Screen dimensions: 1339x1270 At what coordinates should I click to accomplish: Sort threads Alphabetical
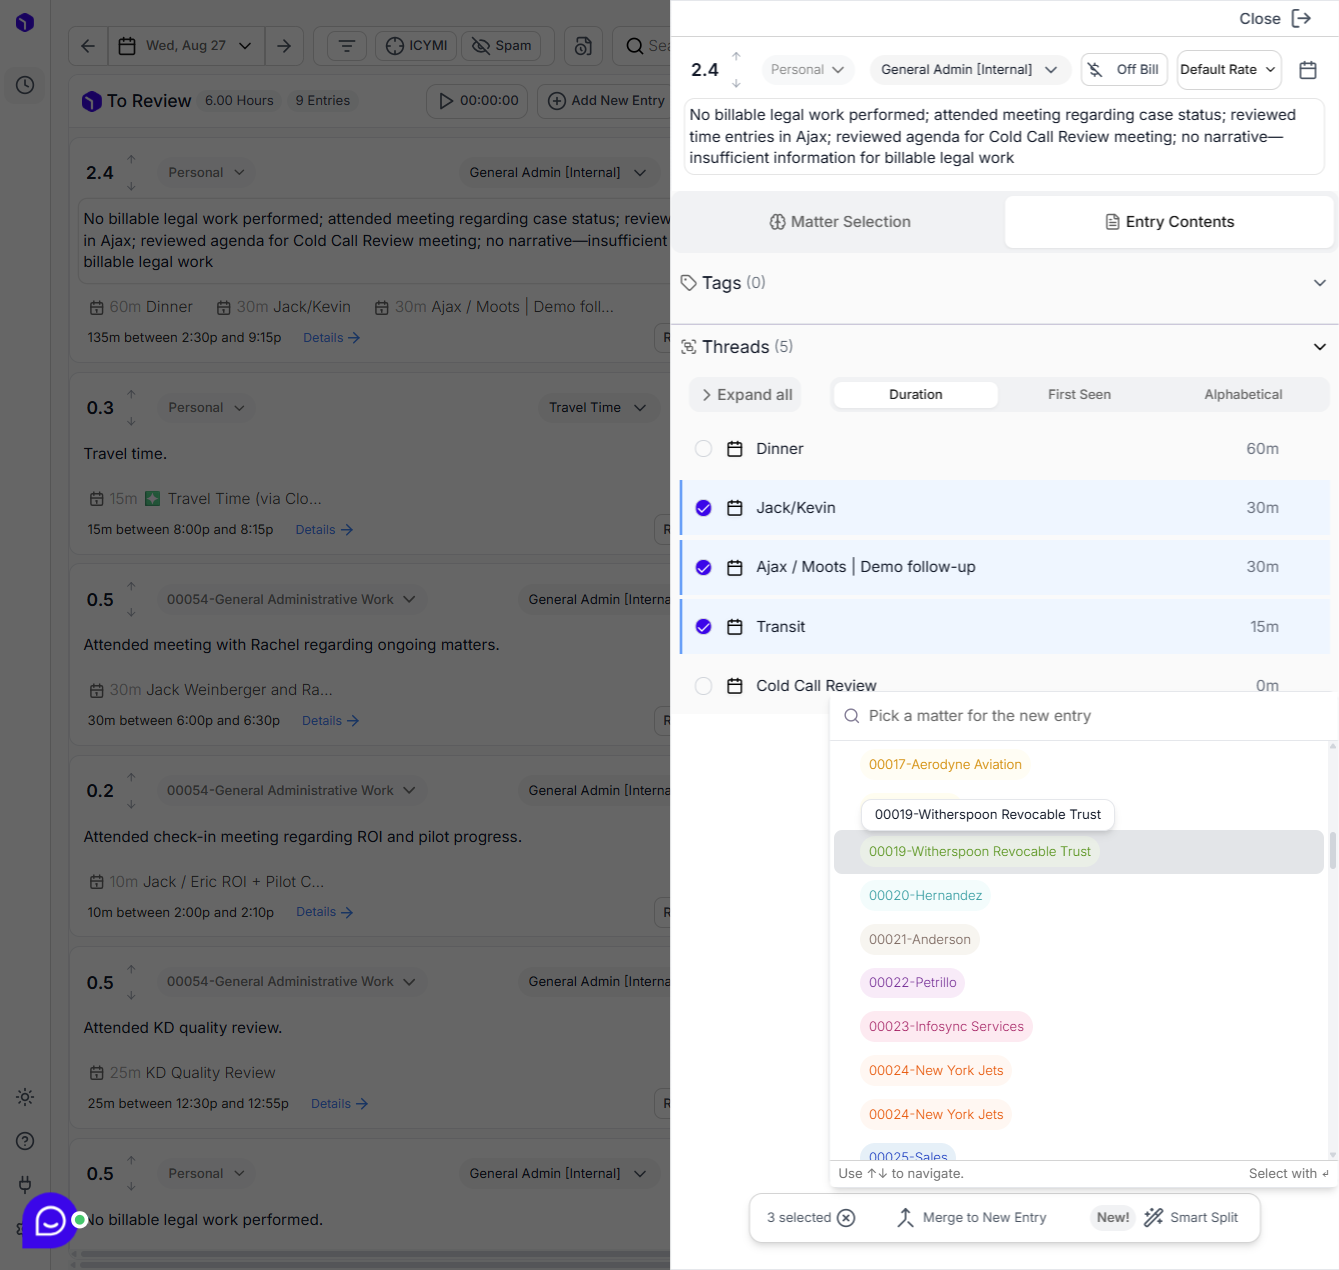tap(1243, 395)
